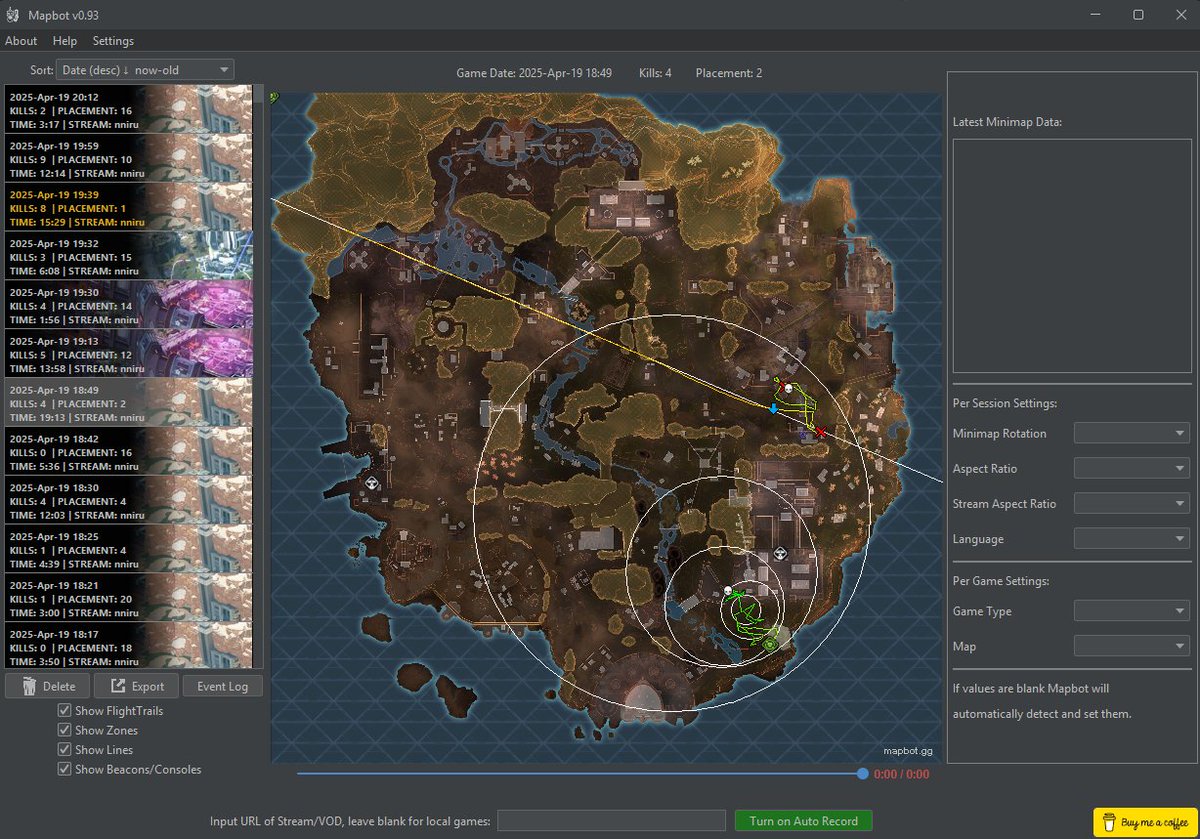Click the Mapbot app icon in title bar

[12, 15]
